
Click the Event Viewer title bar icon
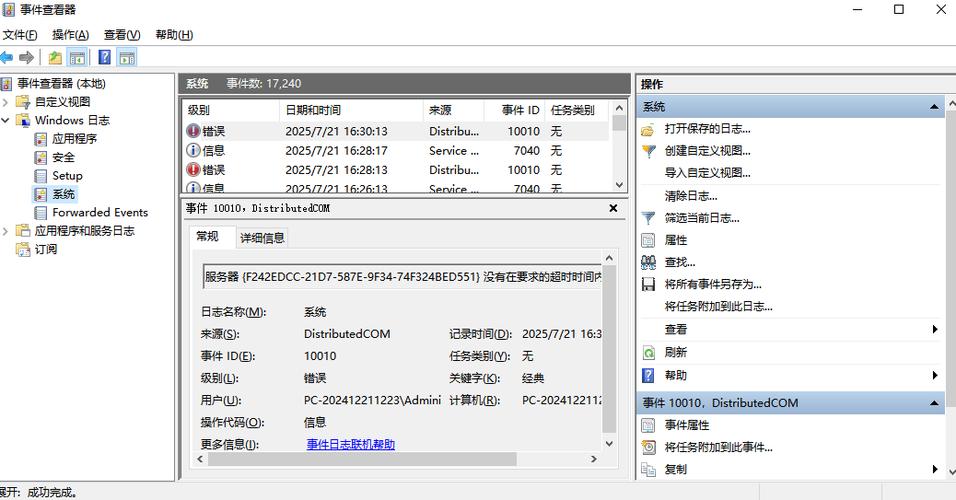click(x=9, y=10)
